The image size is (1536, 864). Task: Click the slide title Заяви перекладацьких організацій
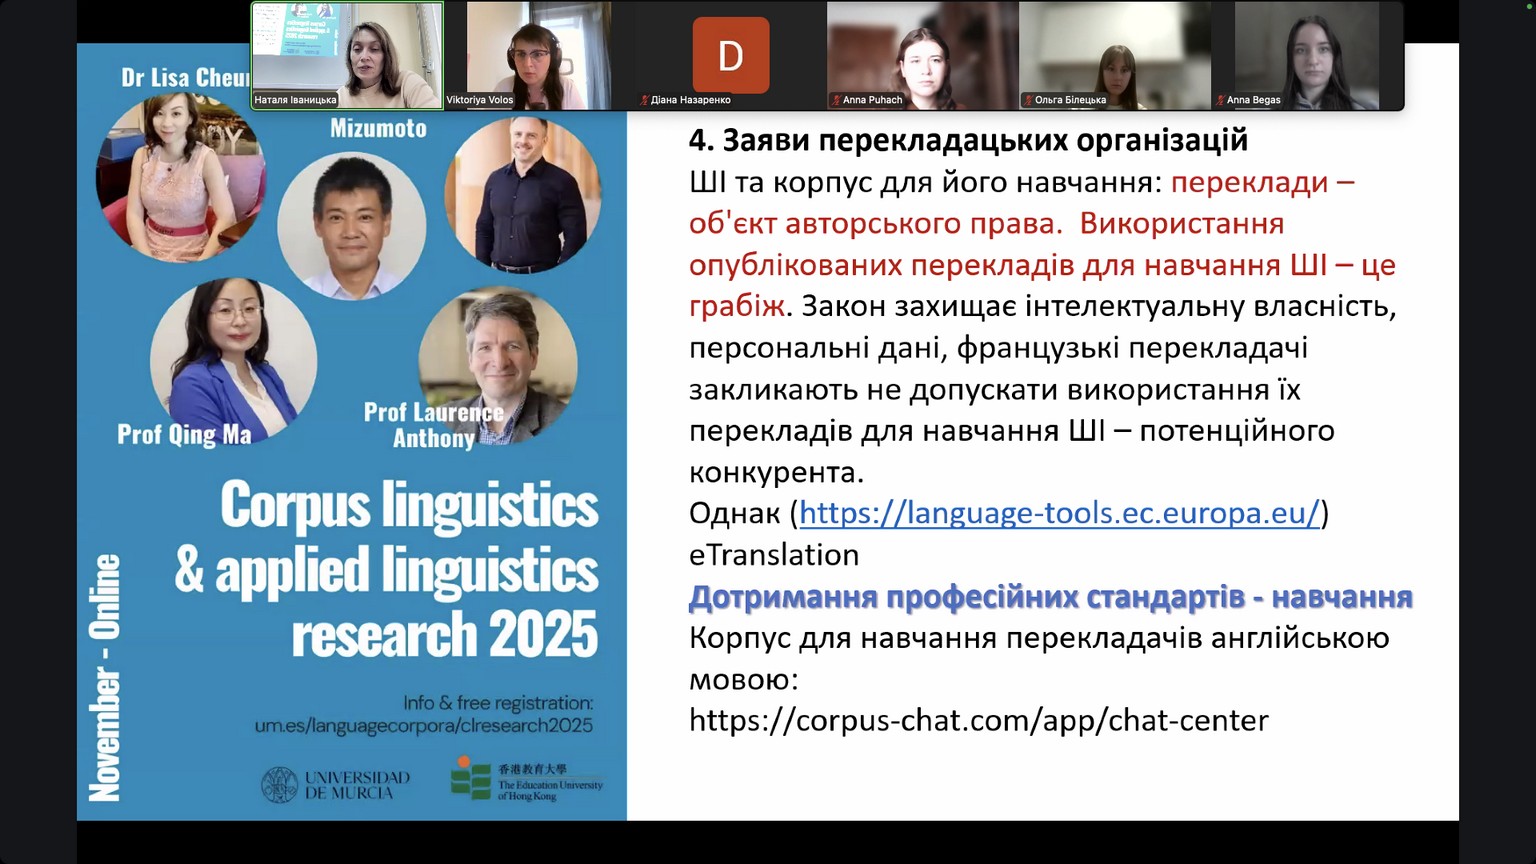point(968,140)
